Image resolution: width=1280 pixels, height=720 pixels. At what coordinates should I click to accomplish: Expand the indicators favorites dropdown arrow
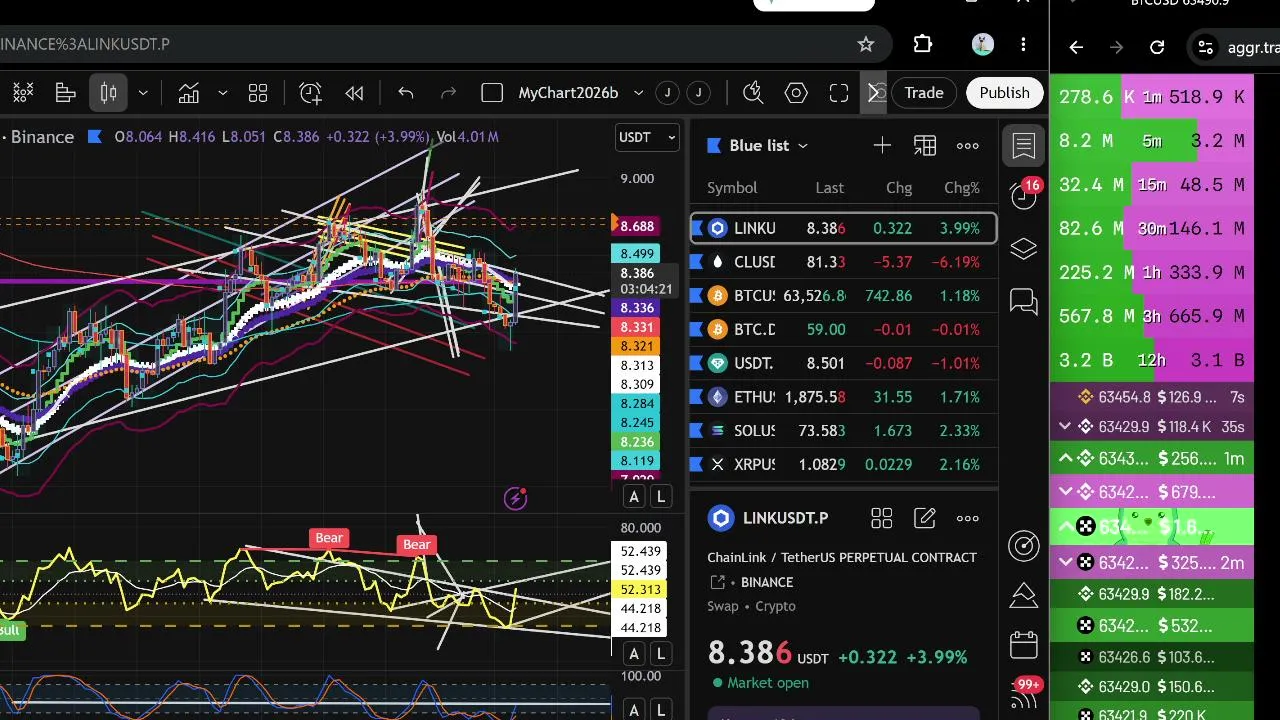coord(222,93)
